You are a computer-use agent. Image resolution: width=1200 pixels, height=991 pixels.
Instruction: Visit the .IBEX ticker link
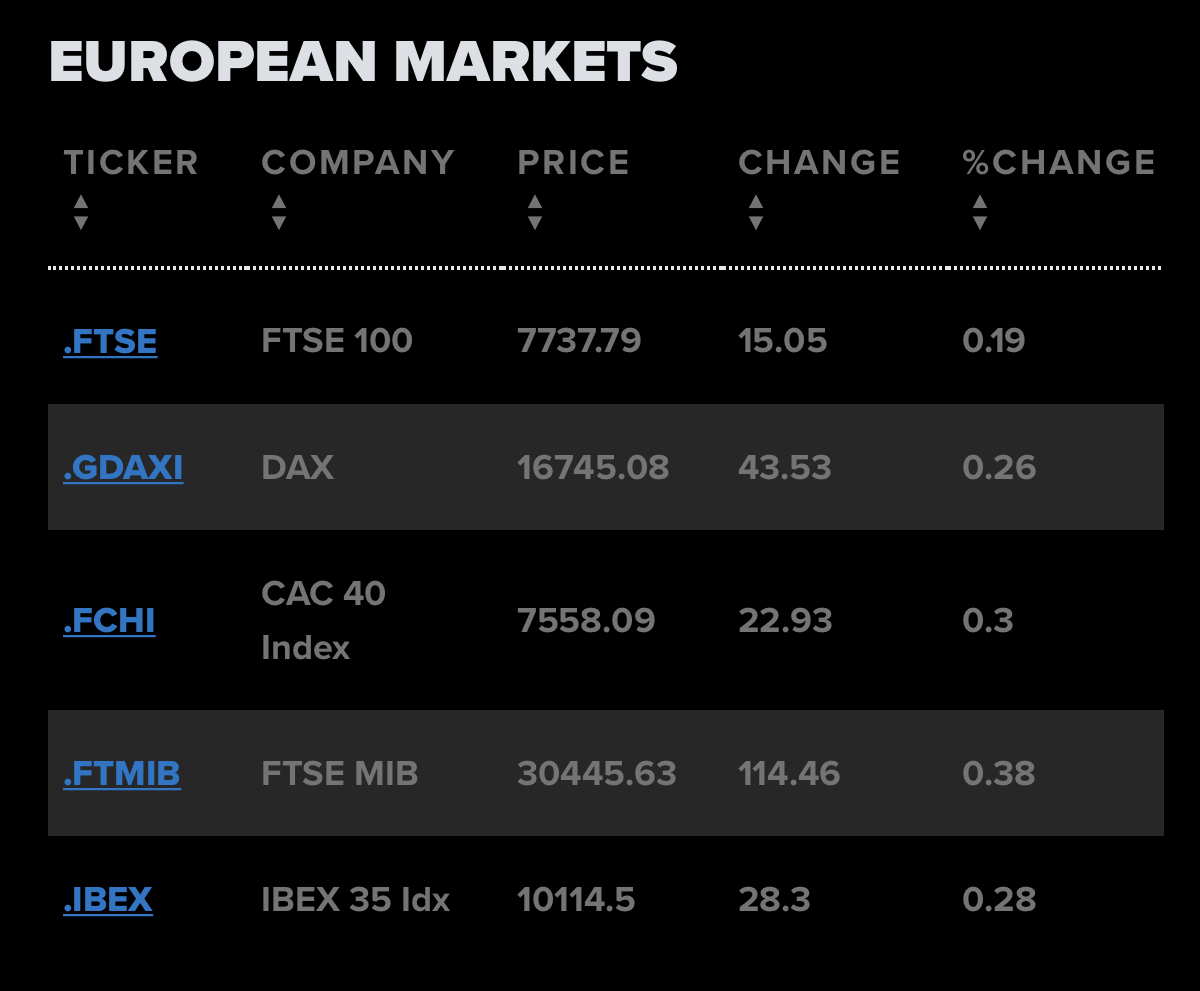tap(108, 900)
